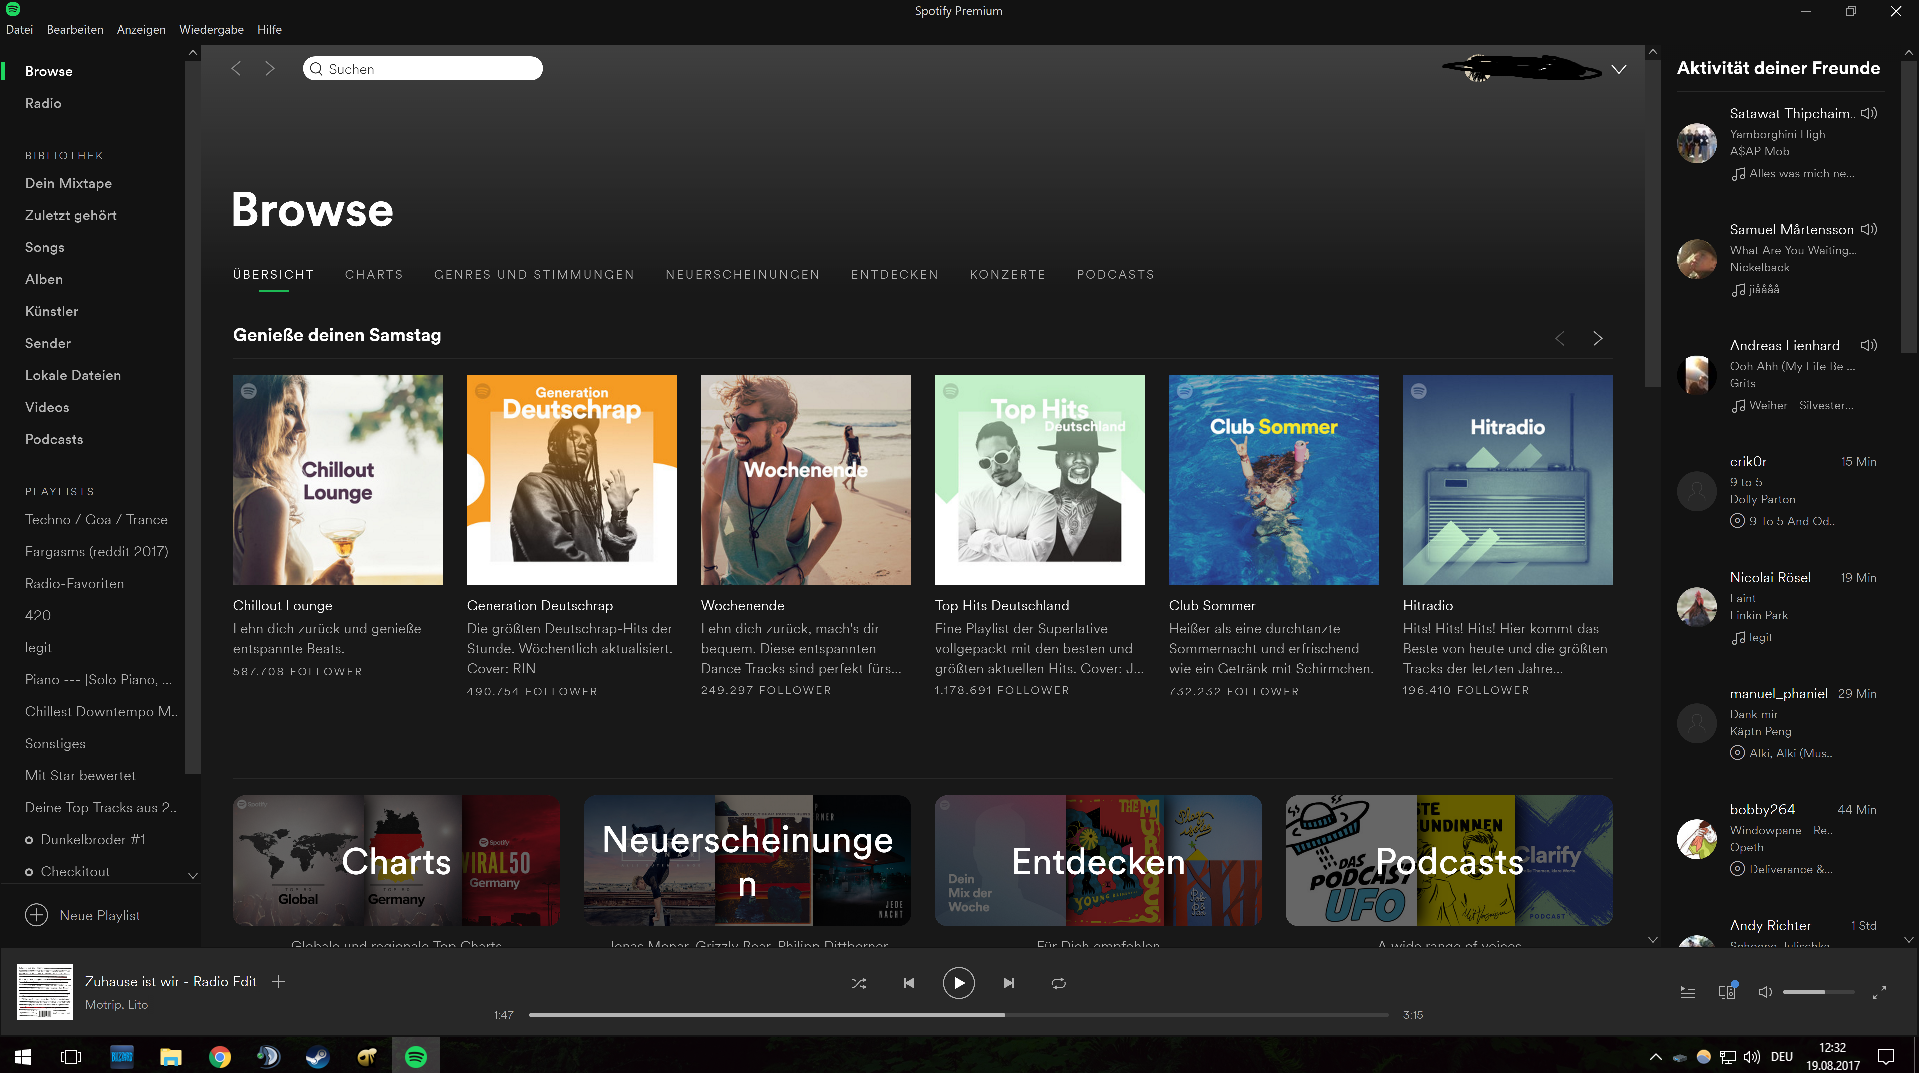Open the Club Sommer playlist cover
The image size is (1921, 1073).
pyautogui.click(x=1274, y=480)
